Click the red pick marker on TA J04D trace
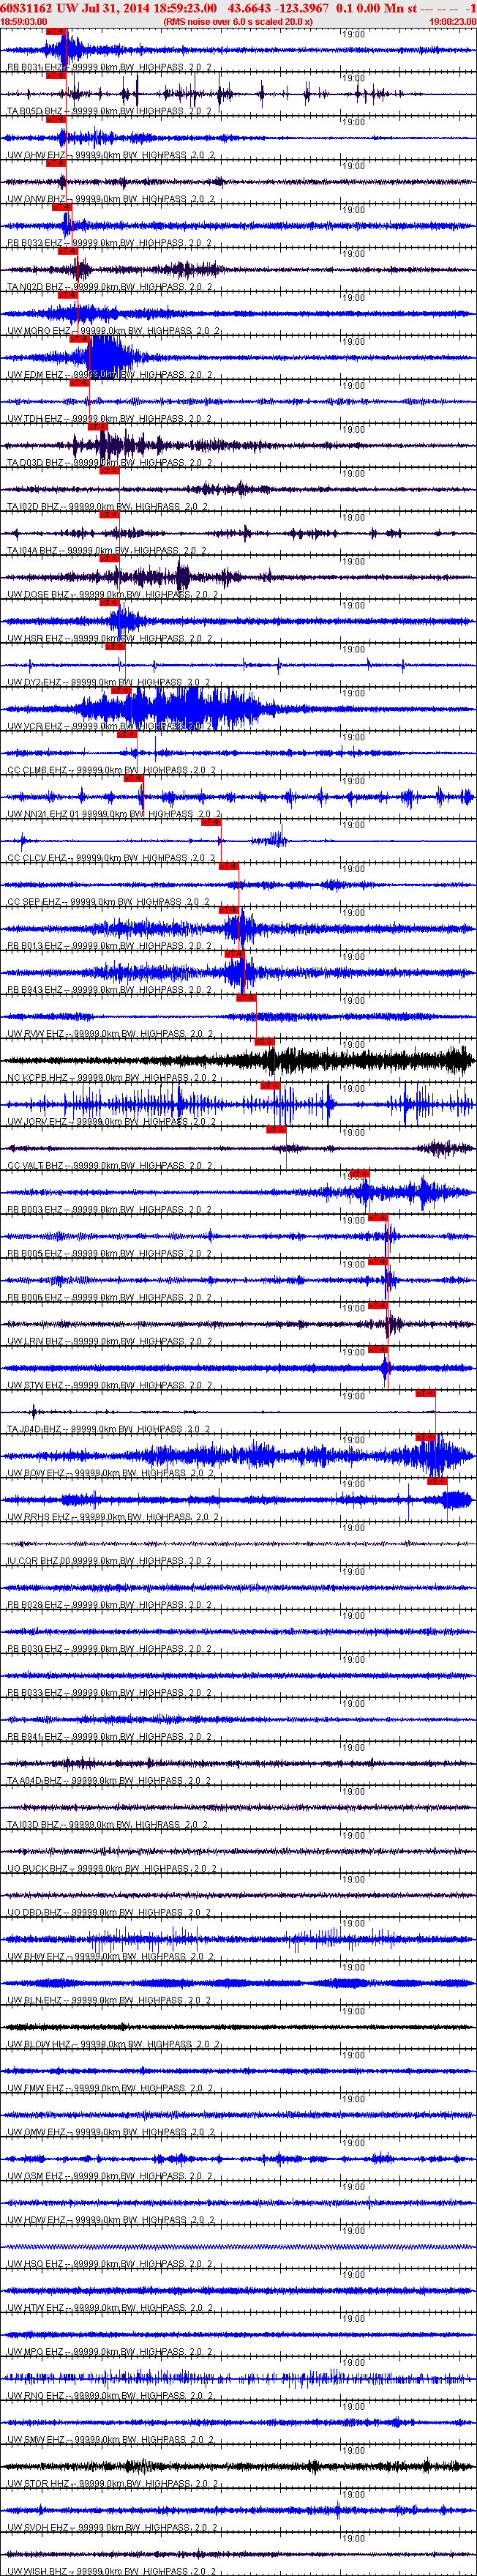477x2576 pixels. point(426,1393)
